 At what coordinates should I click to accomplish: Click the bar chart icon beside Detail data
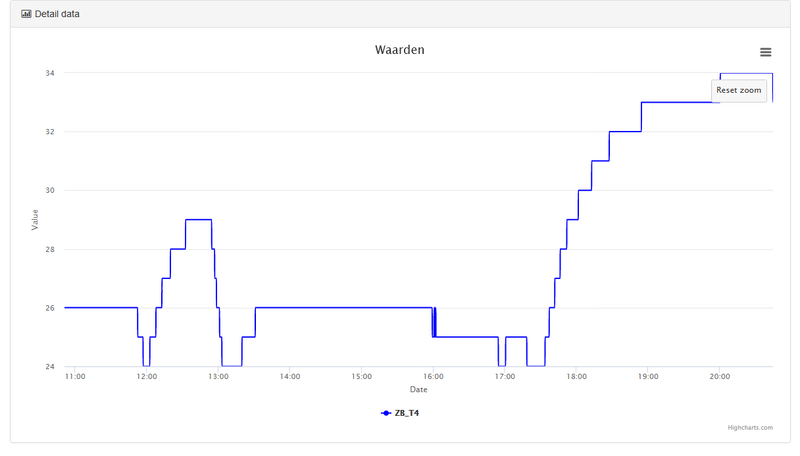(26, 14)
